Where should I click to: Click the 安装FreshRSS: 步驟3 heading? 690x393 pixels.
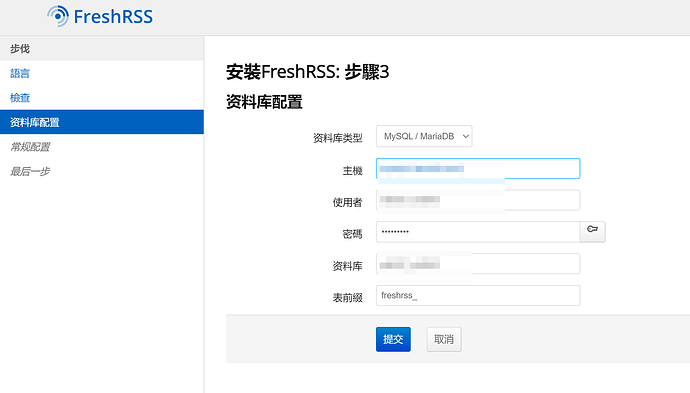pyautogui.click(x=307, y=72)
